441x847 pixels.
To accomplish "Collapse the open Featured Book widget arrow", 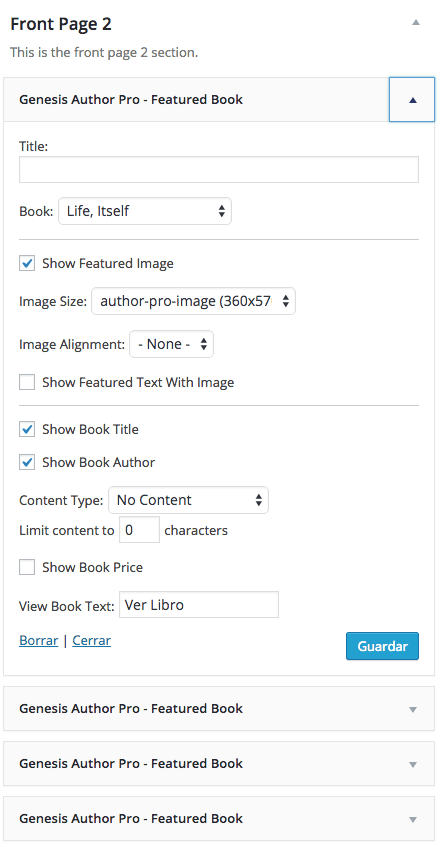I will coord(412,99).
